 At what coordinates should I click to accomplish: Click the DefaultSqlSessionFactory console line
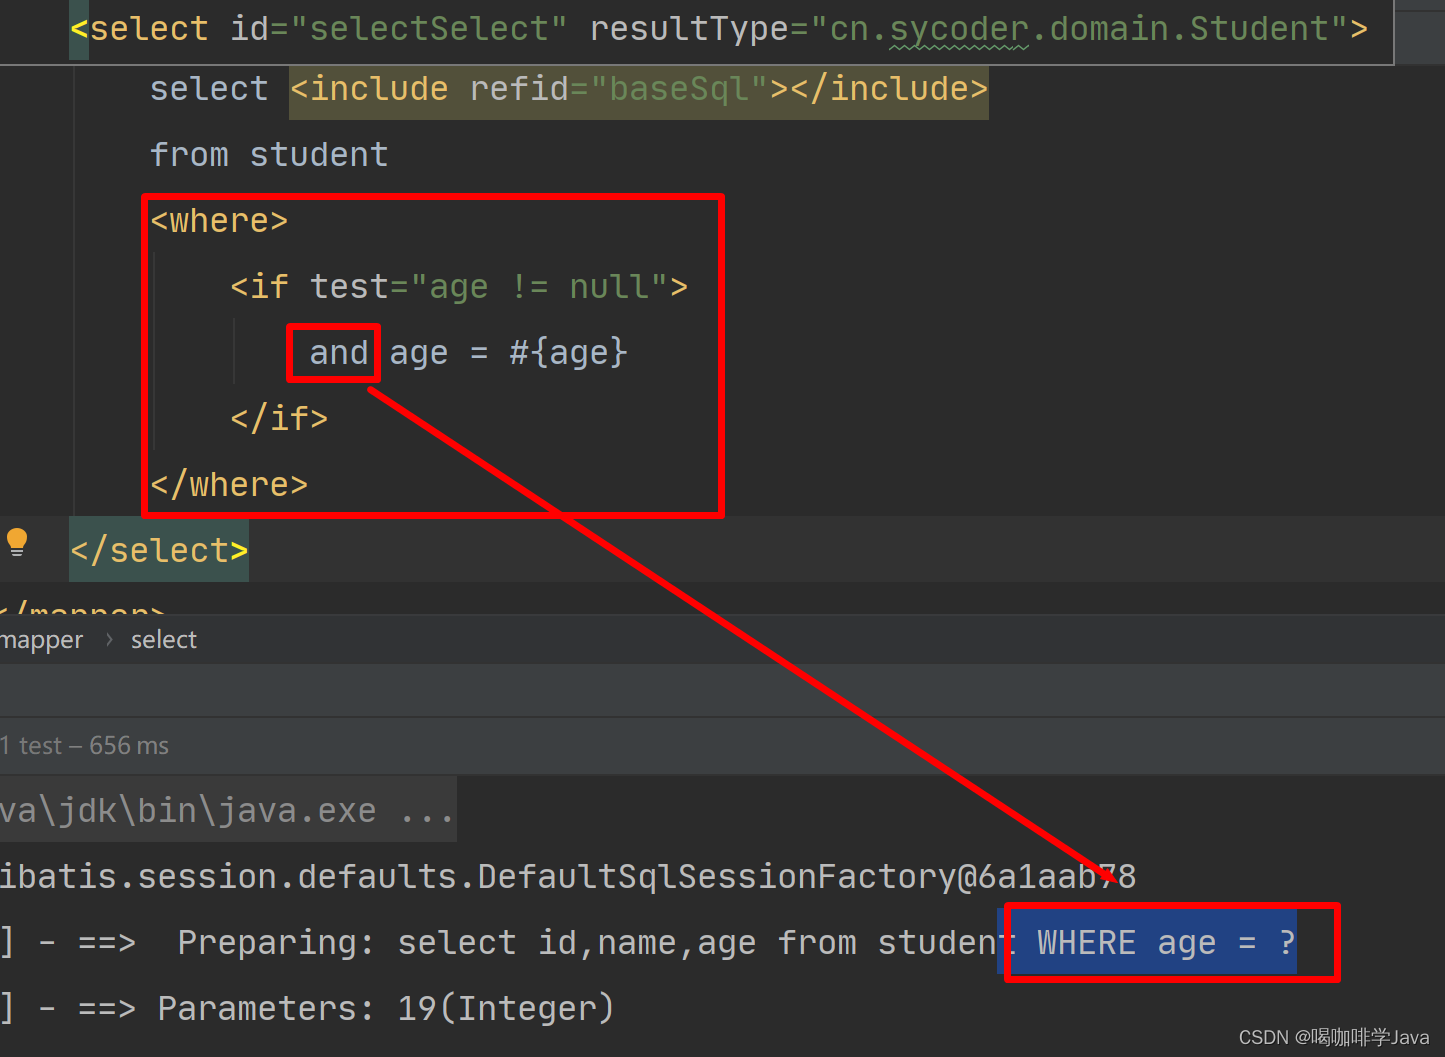pos(568,877)
